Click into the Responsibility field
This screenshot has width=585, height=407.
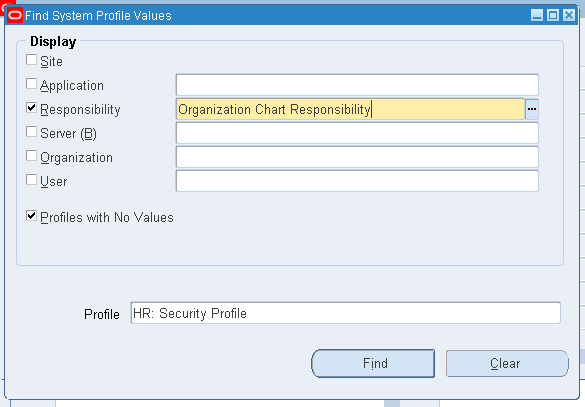click(x=350, y=109)
